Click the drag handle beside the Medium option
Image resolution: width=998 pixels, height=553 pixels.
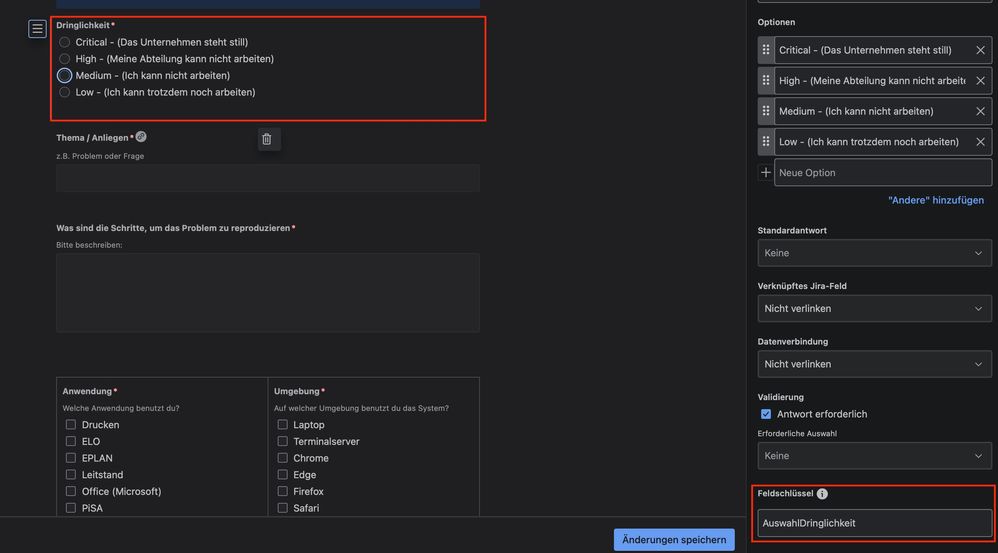click(x=766, y=111)
